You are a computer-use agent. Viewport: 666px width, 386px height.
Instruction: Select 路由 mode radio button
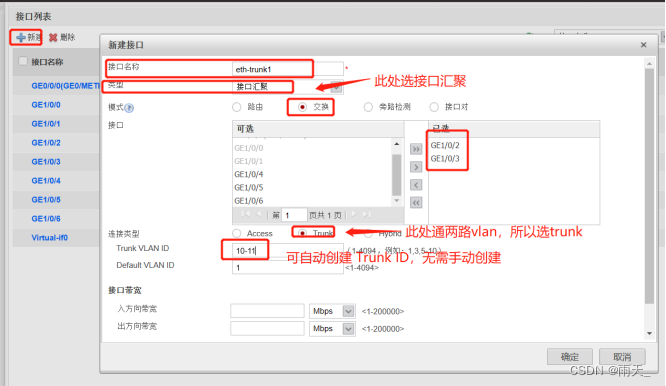(x=237, y=107)
